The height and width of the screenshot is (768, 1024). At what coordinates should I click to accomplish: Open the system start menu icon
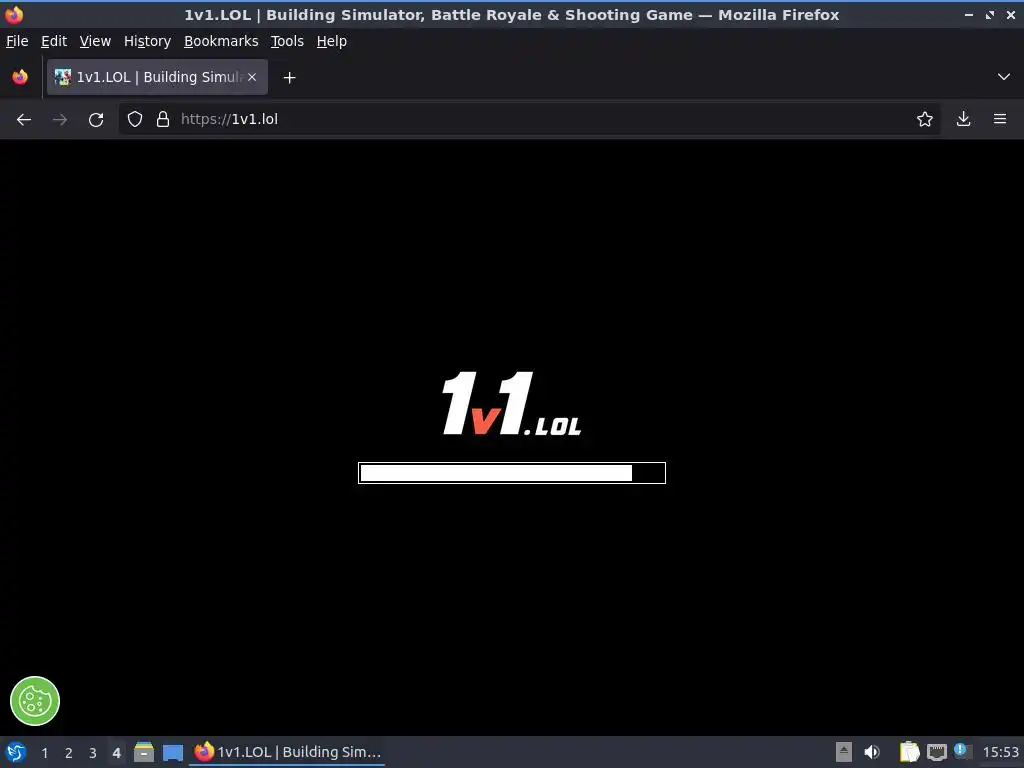16,752
